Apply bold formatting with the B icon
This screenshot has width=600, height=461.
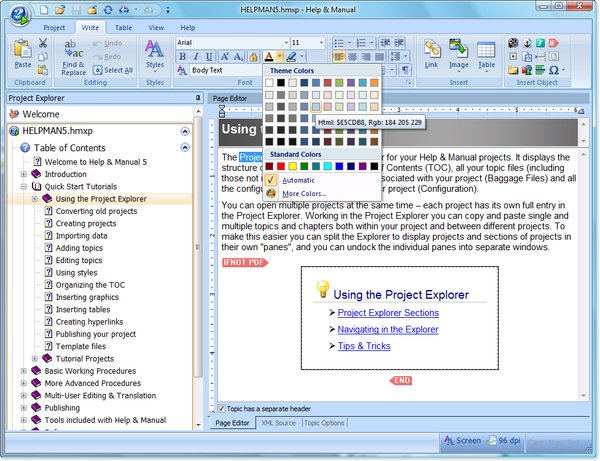(183, 57)
